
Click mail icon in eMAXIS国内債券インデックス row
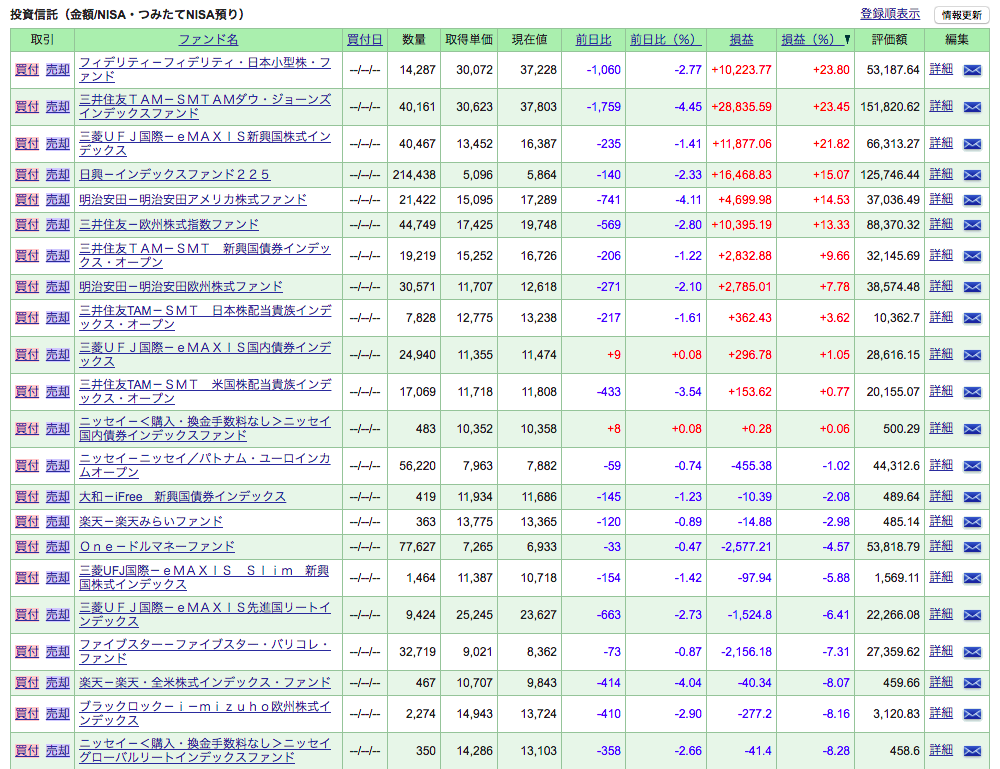[x=972, y=355]
